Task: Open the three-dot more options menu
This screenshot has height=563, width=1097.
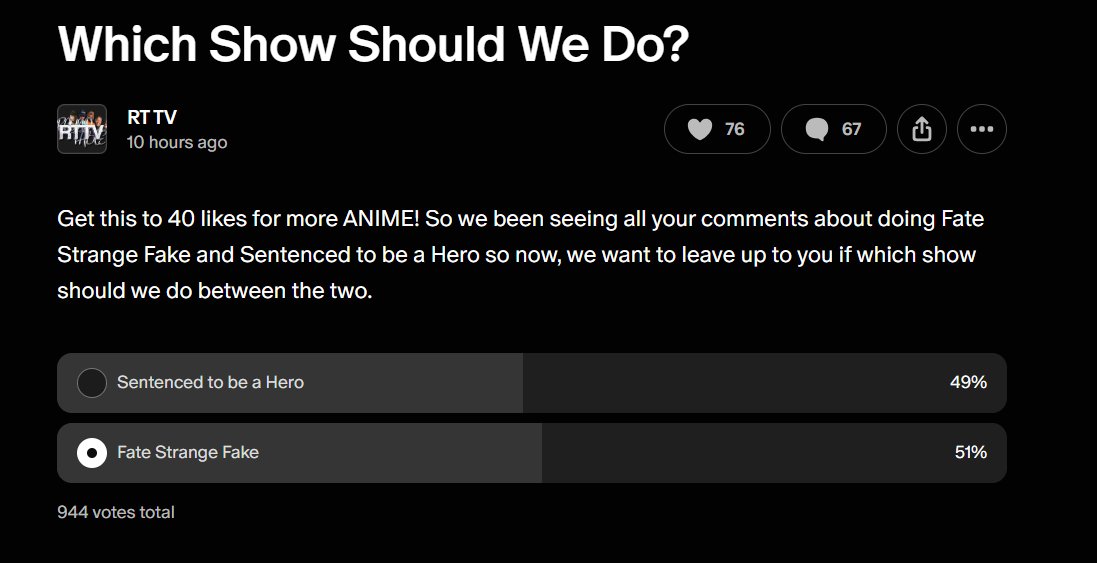Action: 981,129
